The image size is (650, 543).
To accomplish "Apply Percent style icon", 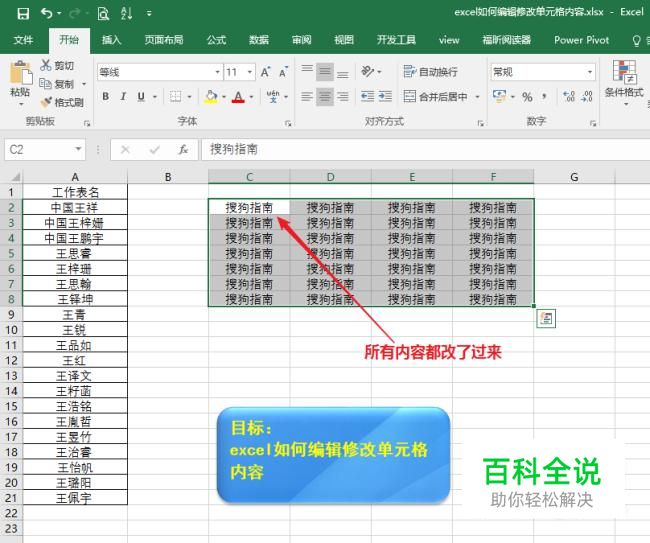I will point(527,97).
